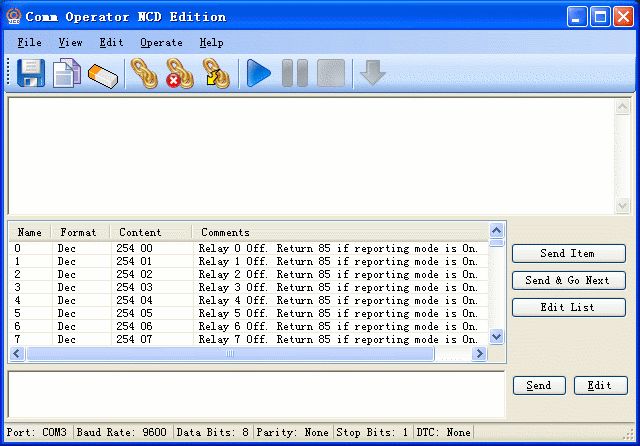The height and width of the screenshot is (446, 640).
Task: Click comment 'Relay 7 Off. Return 85...'
Action: (x=338, y=339)
